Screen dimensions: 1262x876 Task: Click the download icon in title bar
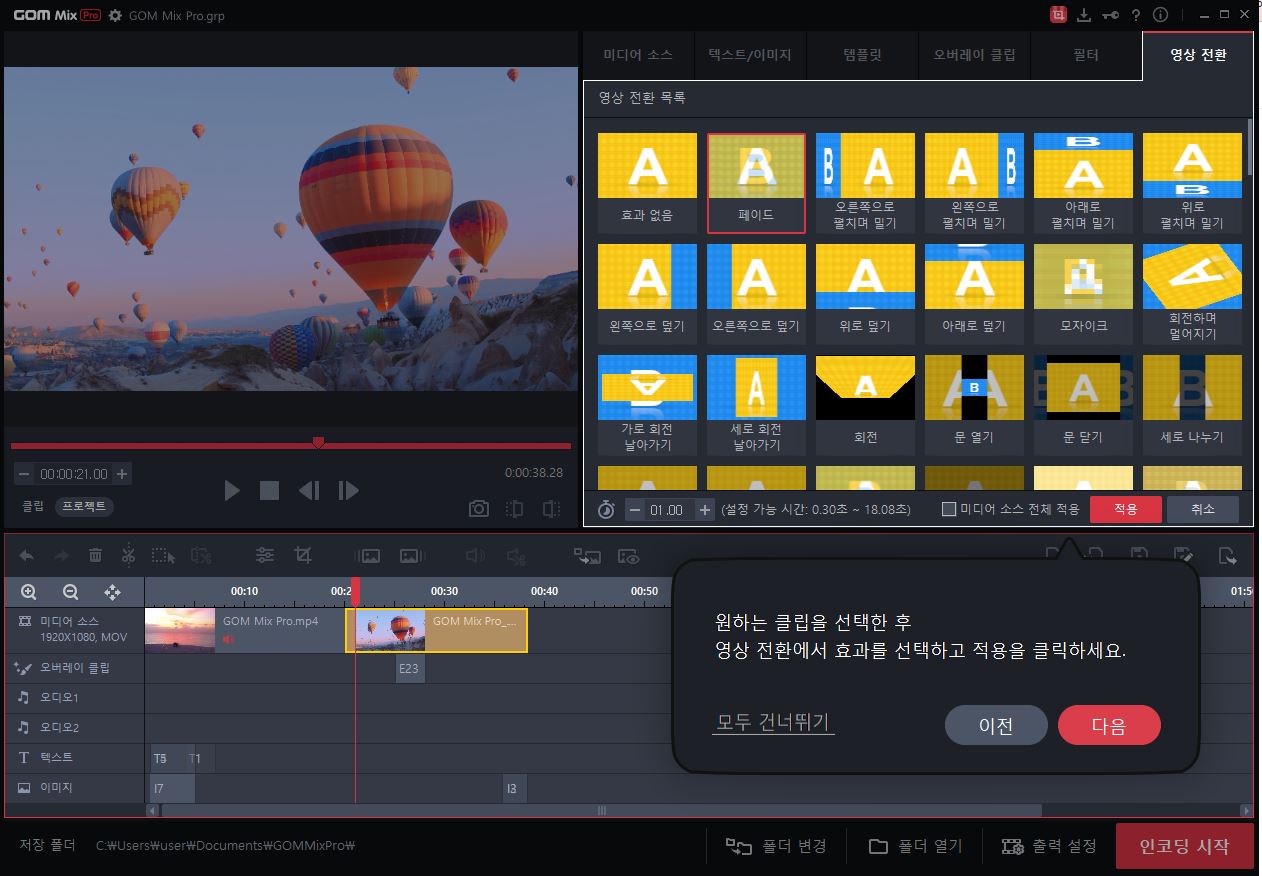(x=1085, y=15)
